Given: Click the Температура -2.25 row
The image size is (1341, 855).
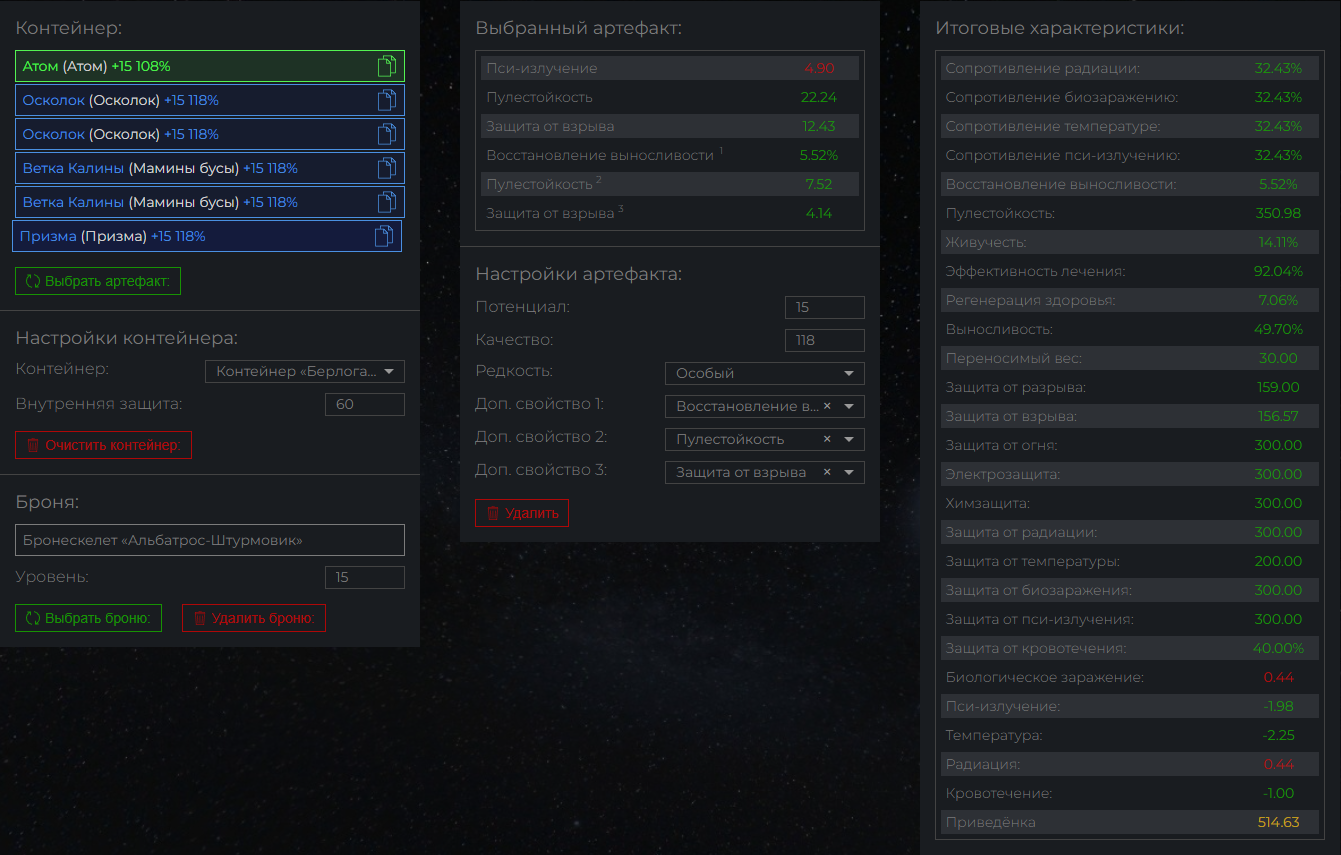Looking at the screenshot, I should 1130,736.
